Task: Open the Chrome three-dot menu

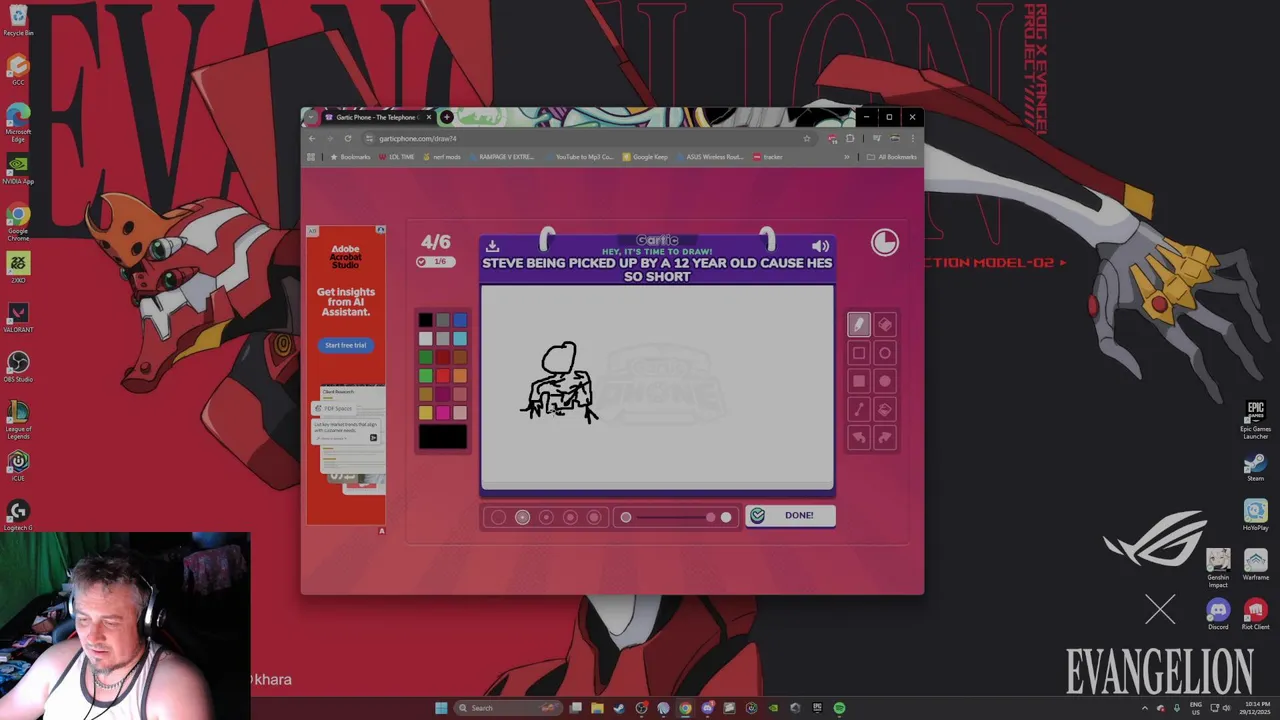Action: pos(913,138)
